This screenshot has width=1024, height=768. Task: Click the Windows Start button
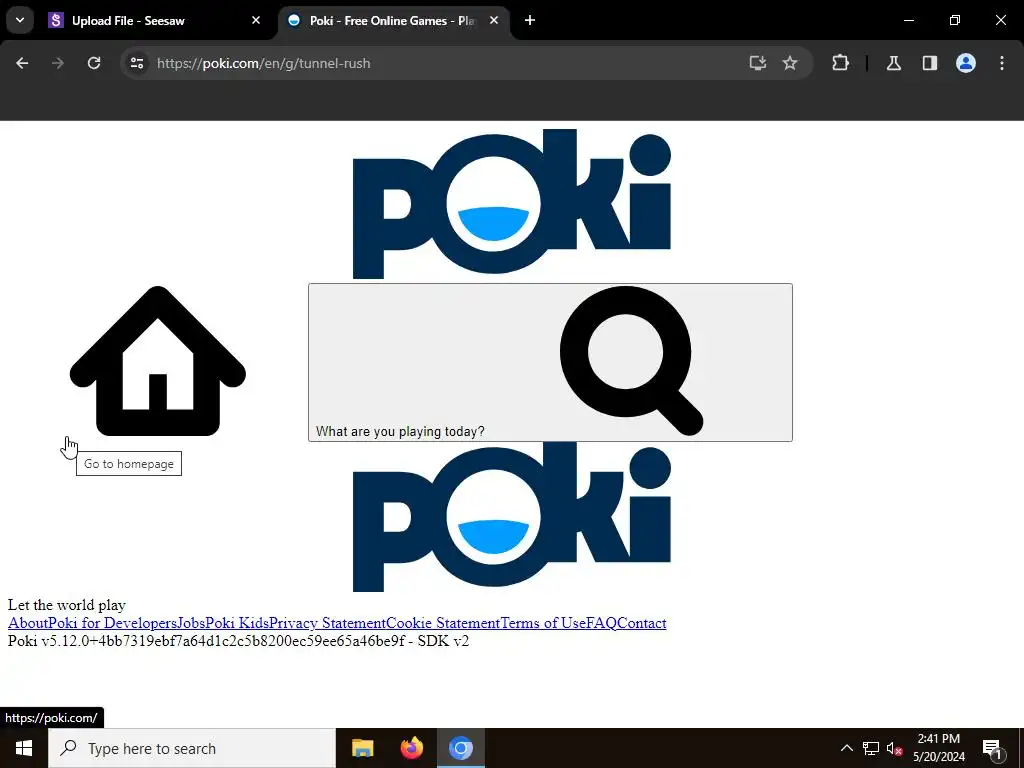24,748
